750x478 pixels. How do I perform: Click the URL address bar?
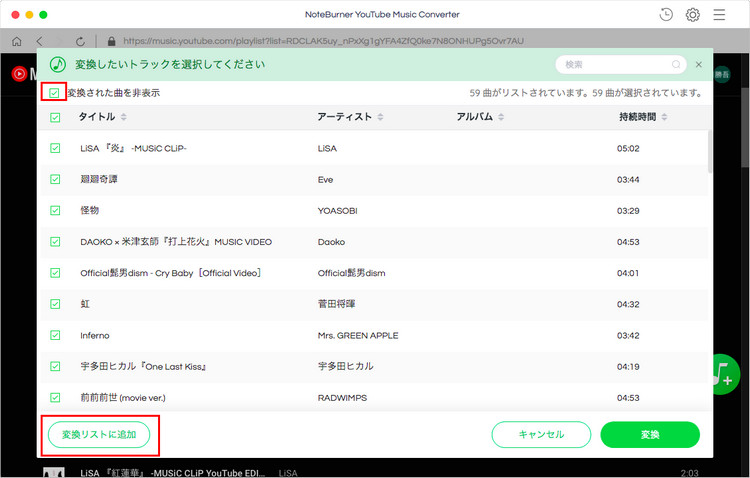pos(323,41)
